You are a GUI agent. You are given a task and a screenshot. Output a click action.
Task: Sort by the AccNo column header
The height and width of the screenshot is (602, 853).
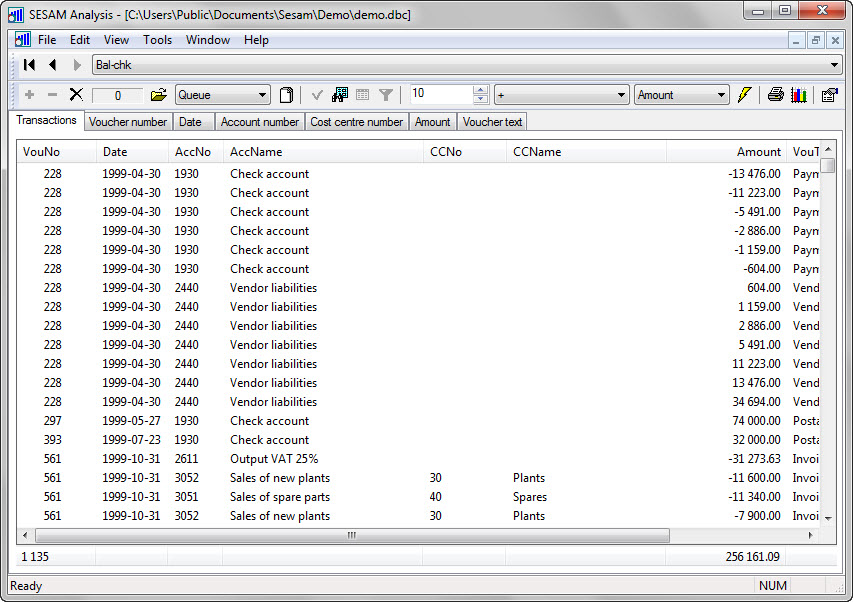pyautogui.click(x=196, y=152)
